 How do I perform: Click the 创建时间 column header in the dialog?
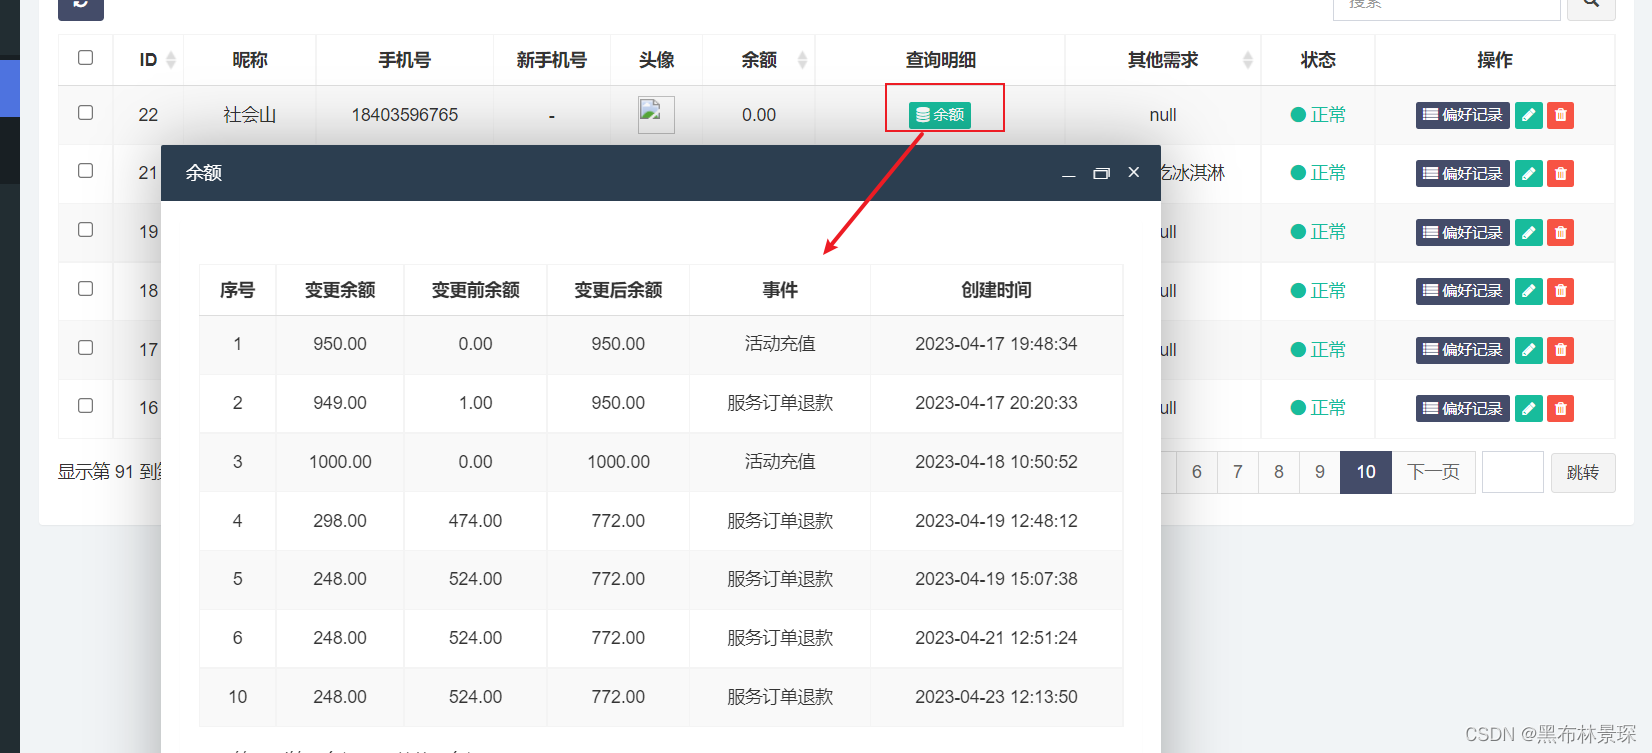(x=996, y=290)
